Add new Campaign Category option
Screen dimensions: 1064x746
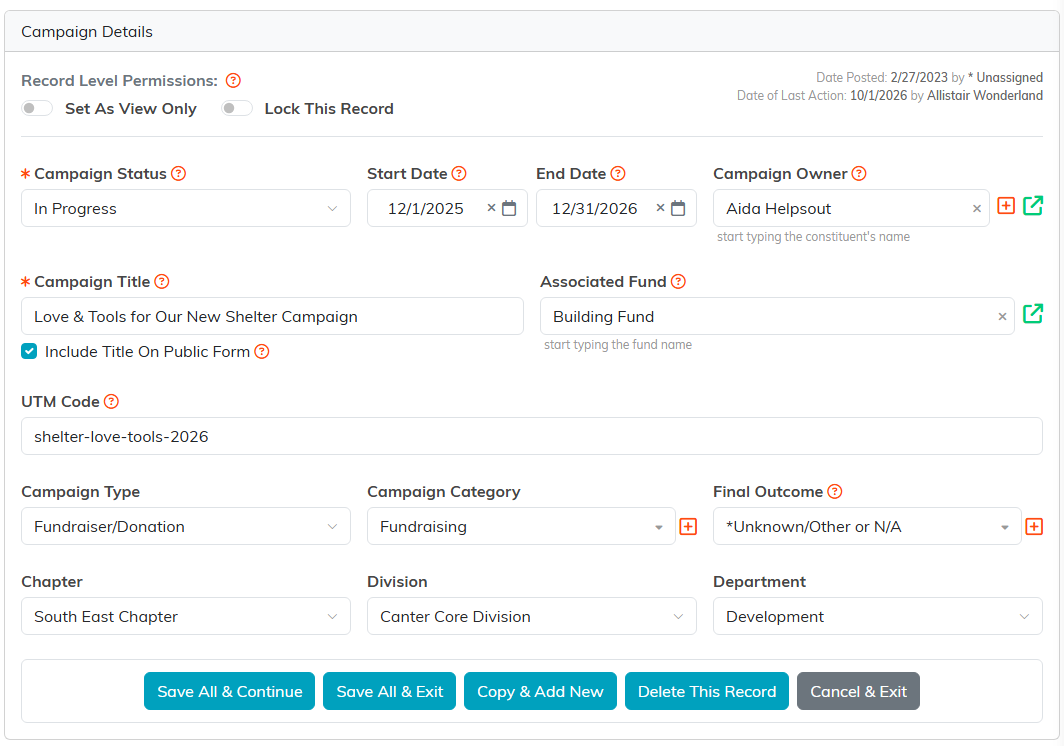[x=688, y=527]
